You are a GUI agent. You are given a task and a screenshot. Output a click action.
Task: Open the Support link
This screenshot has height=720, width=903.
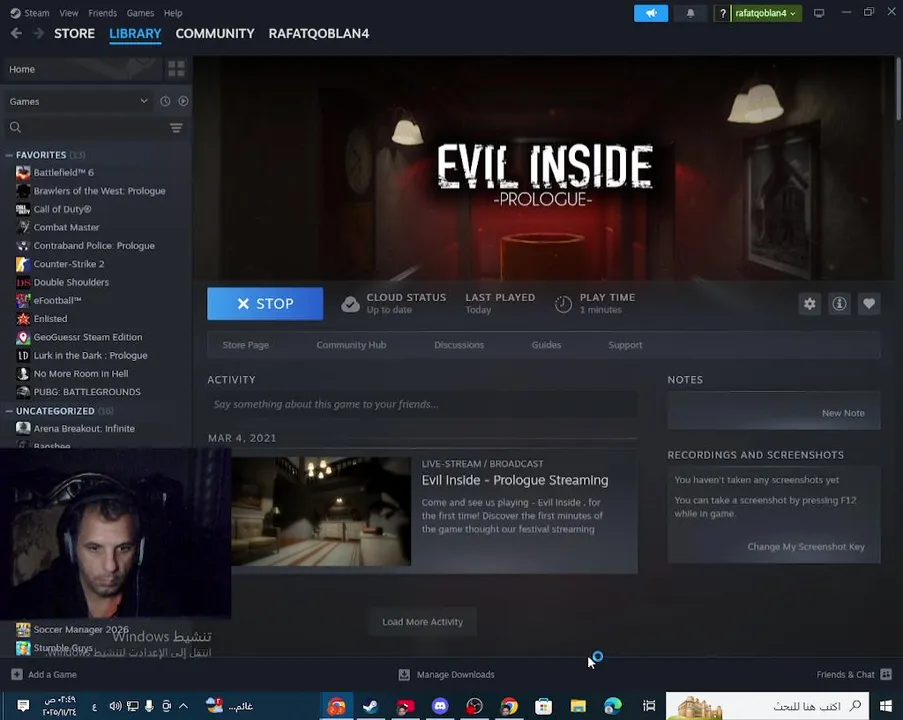point(625,345)
